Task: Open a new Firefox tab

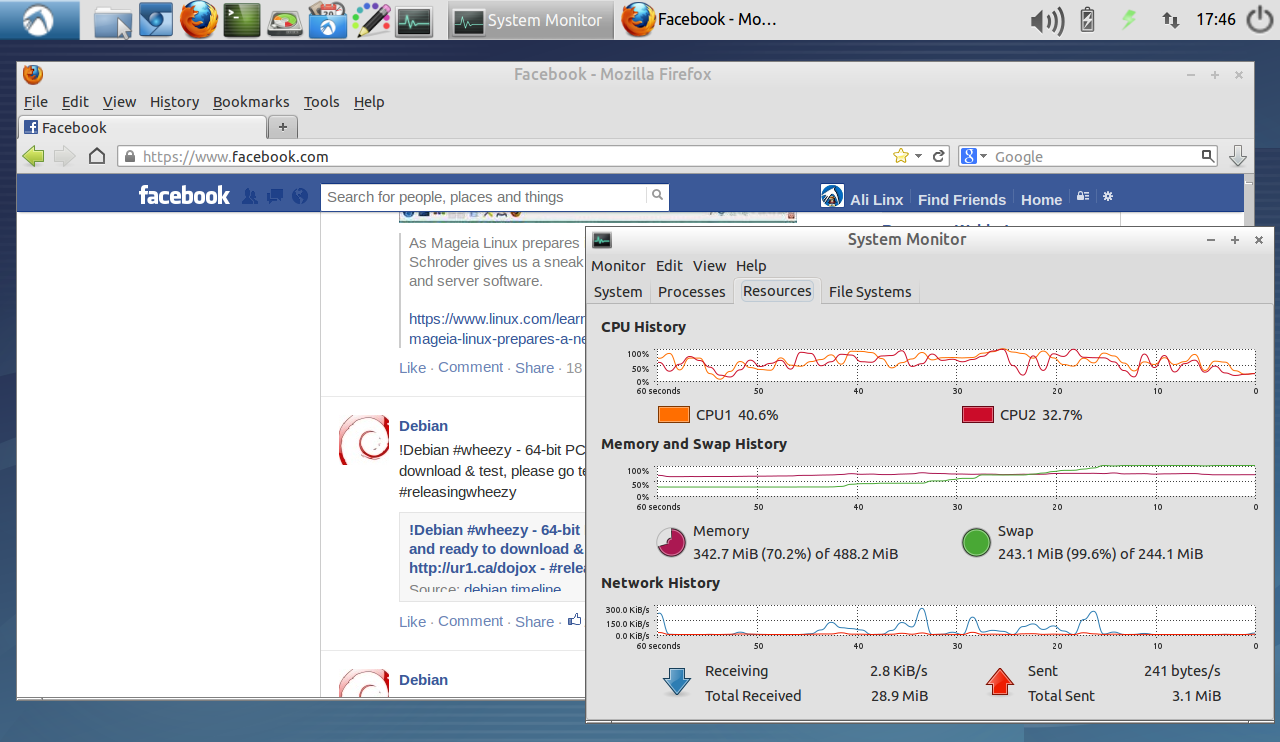Action: click(x=283, y=127)
